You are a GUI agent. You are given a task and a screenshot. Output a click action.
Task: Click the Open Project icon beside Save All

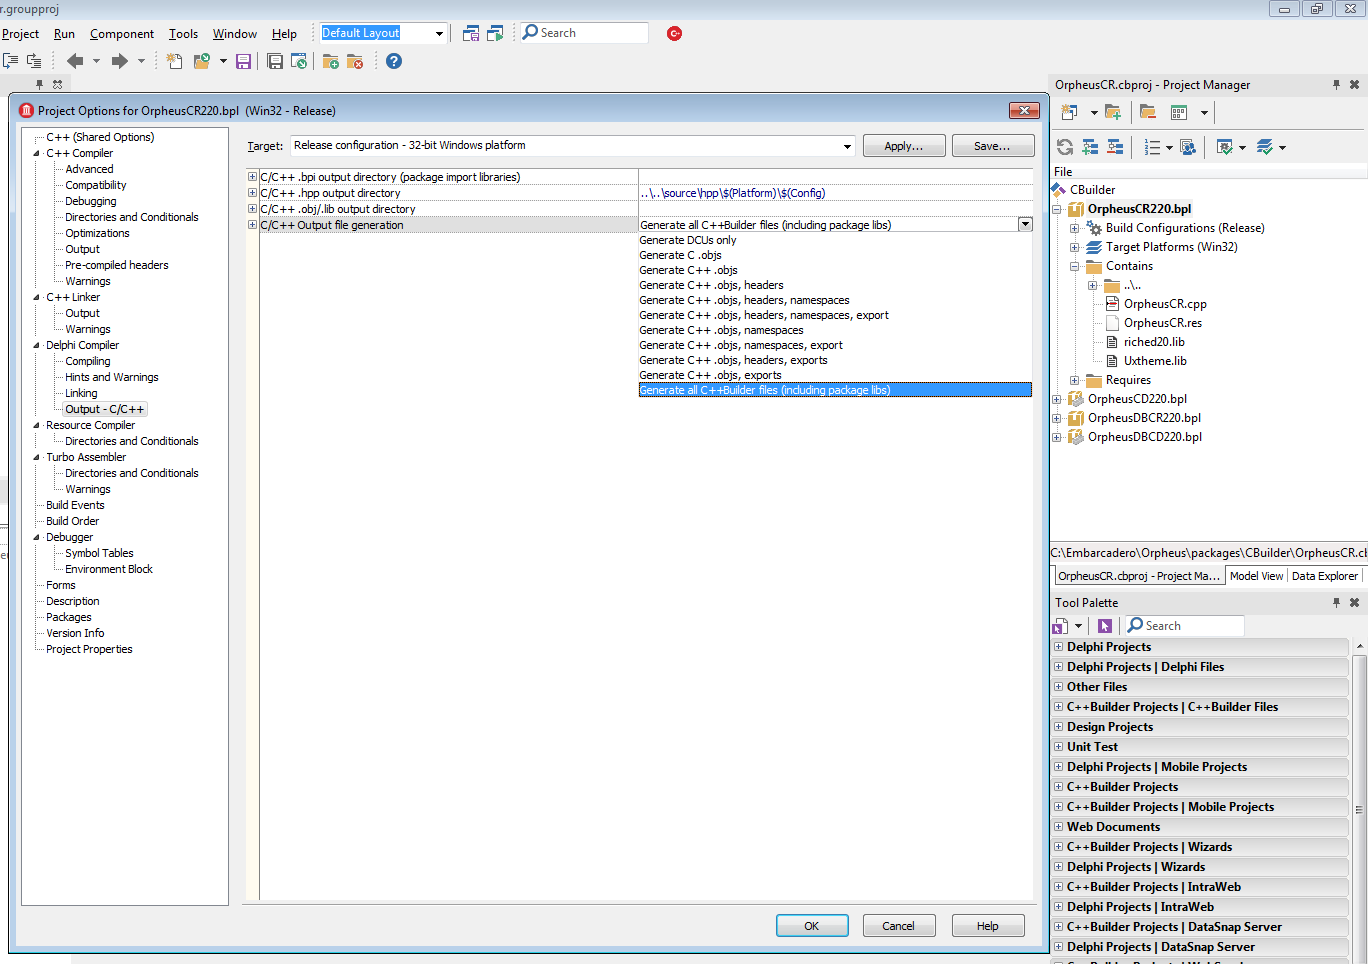click(x=299, y=61)
